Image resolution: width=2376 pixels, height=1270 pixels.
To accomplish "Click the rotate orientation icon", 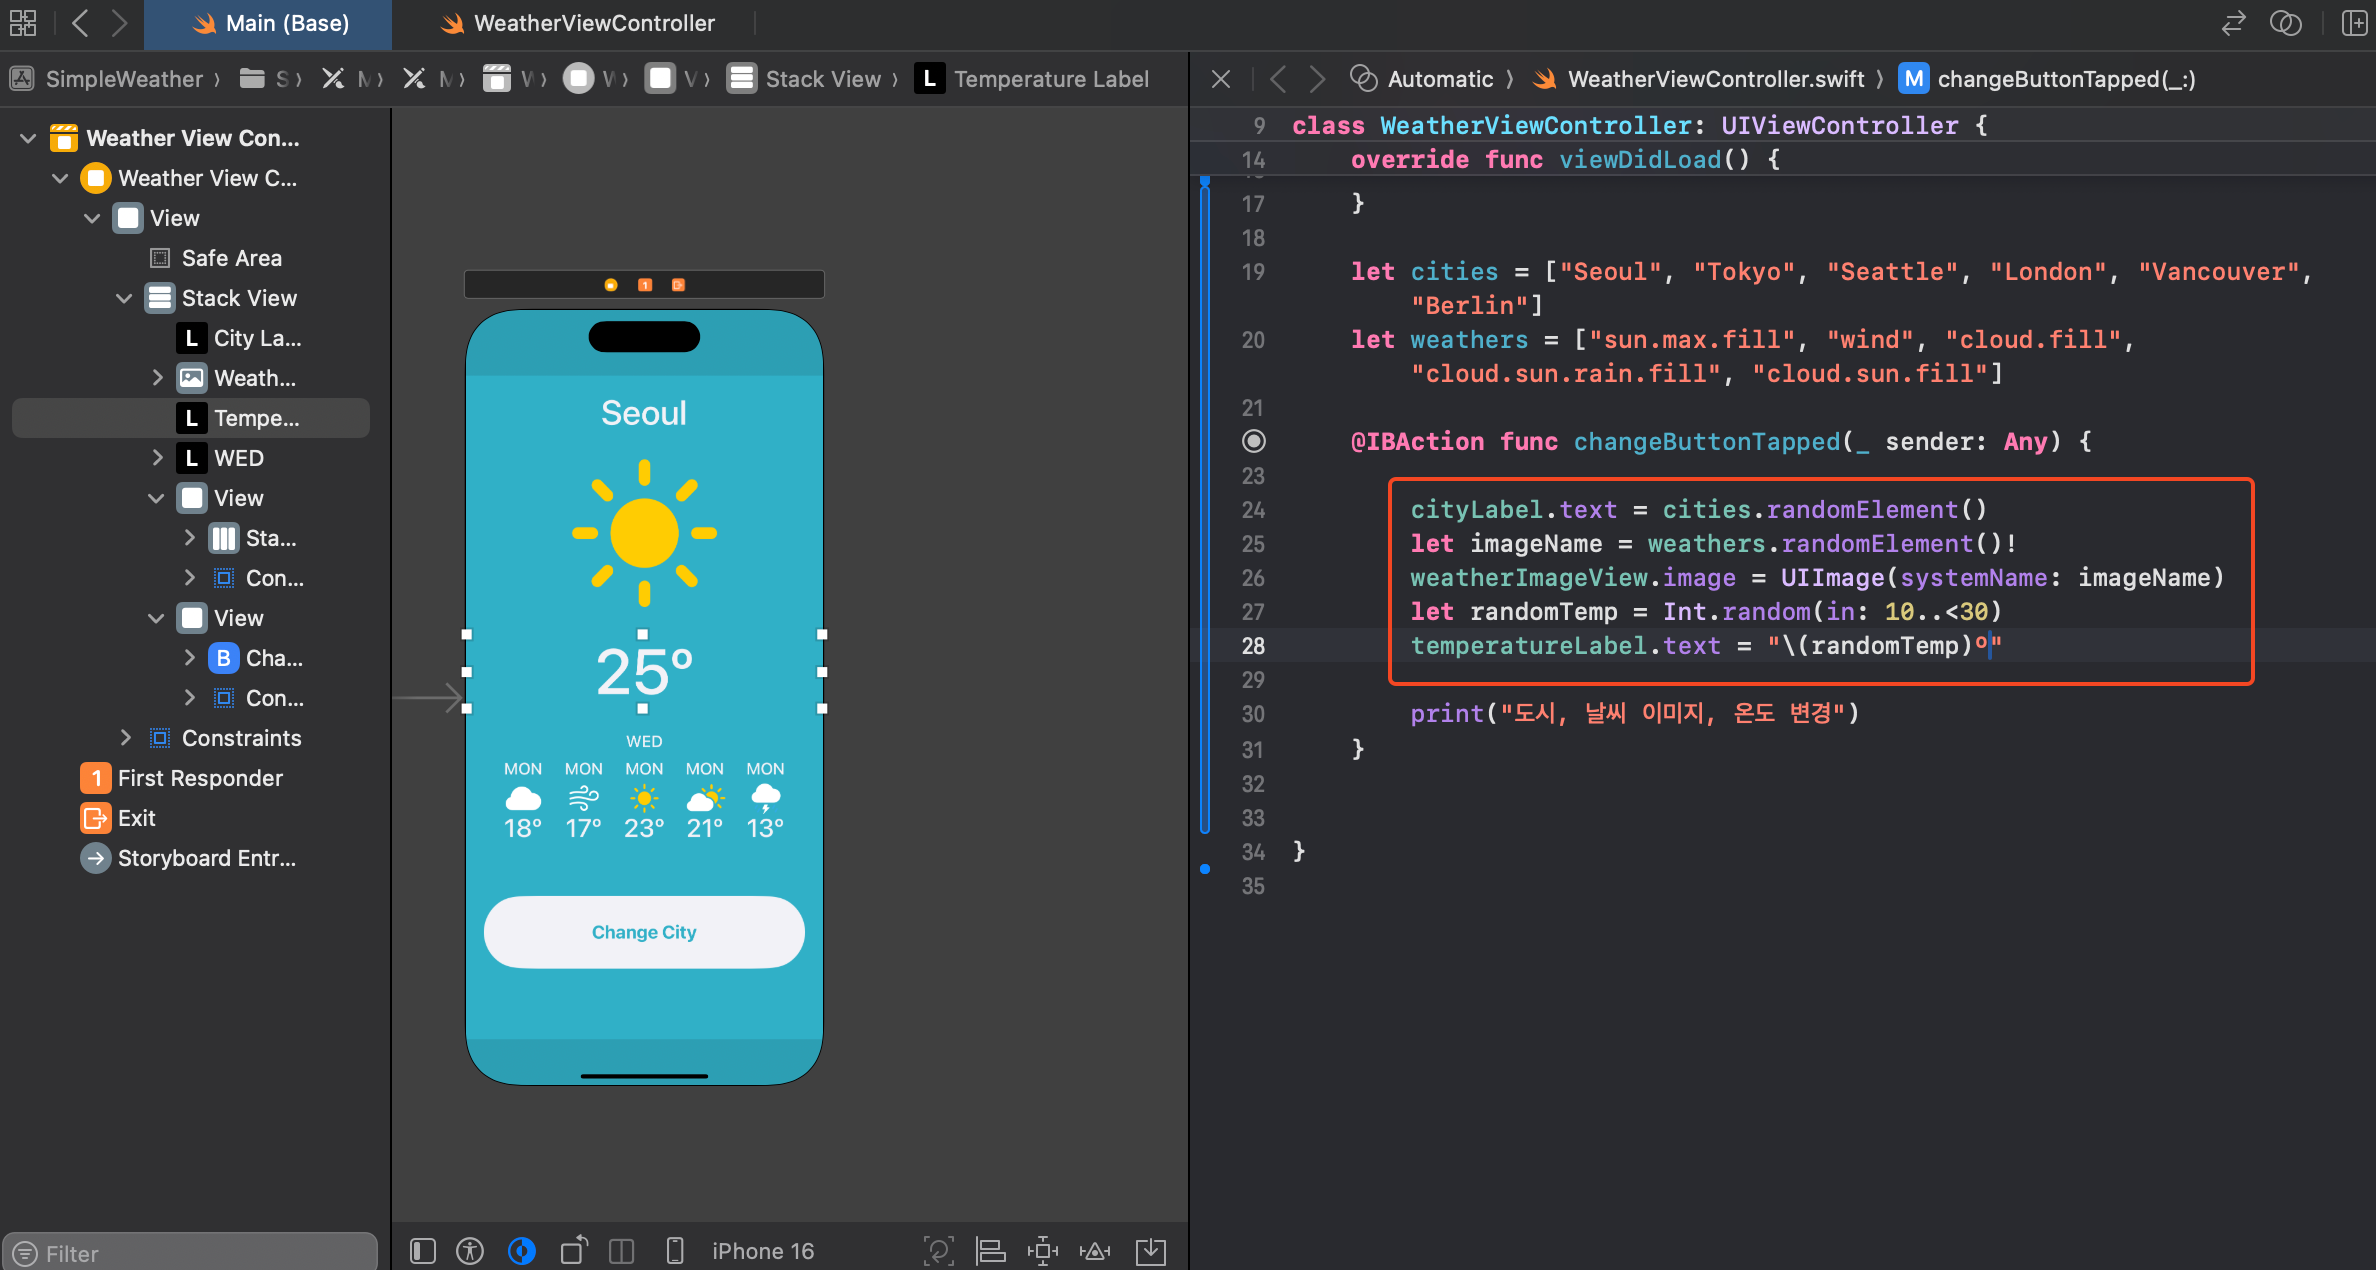I will click(x=573, y=1251).
